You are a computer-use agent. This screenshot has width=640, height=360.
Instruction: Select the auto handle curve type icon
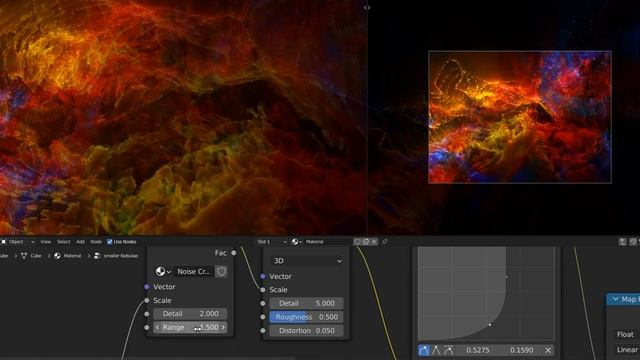click(x=424, y=350)
